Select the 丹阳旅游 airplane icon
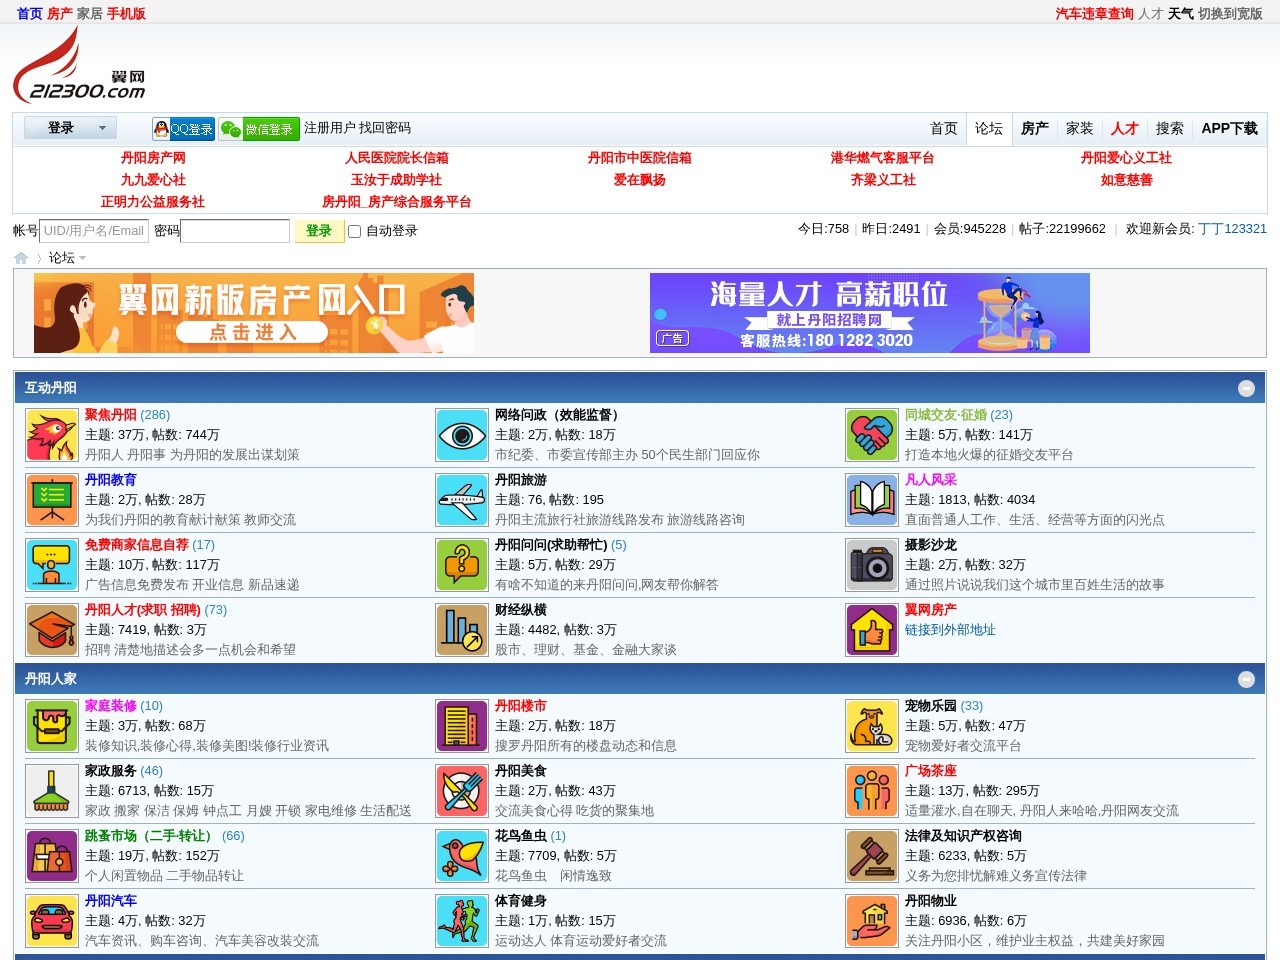1280x960 pixels. click(x=462, y=500)
